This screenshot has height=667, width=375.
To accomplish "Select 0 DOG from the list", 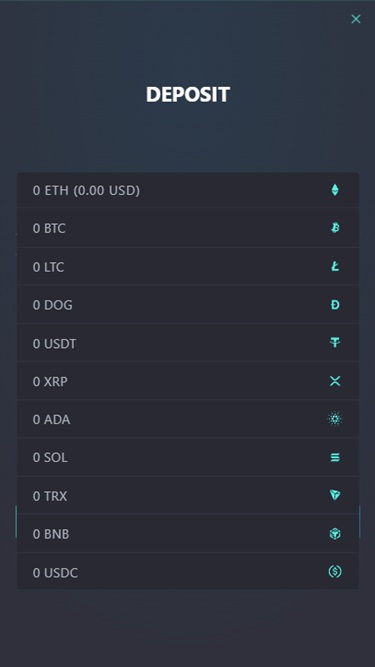I will (x=188, y=305).
